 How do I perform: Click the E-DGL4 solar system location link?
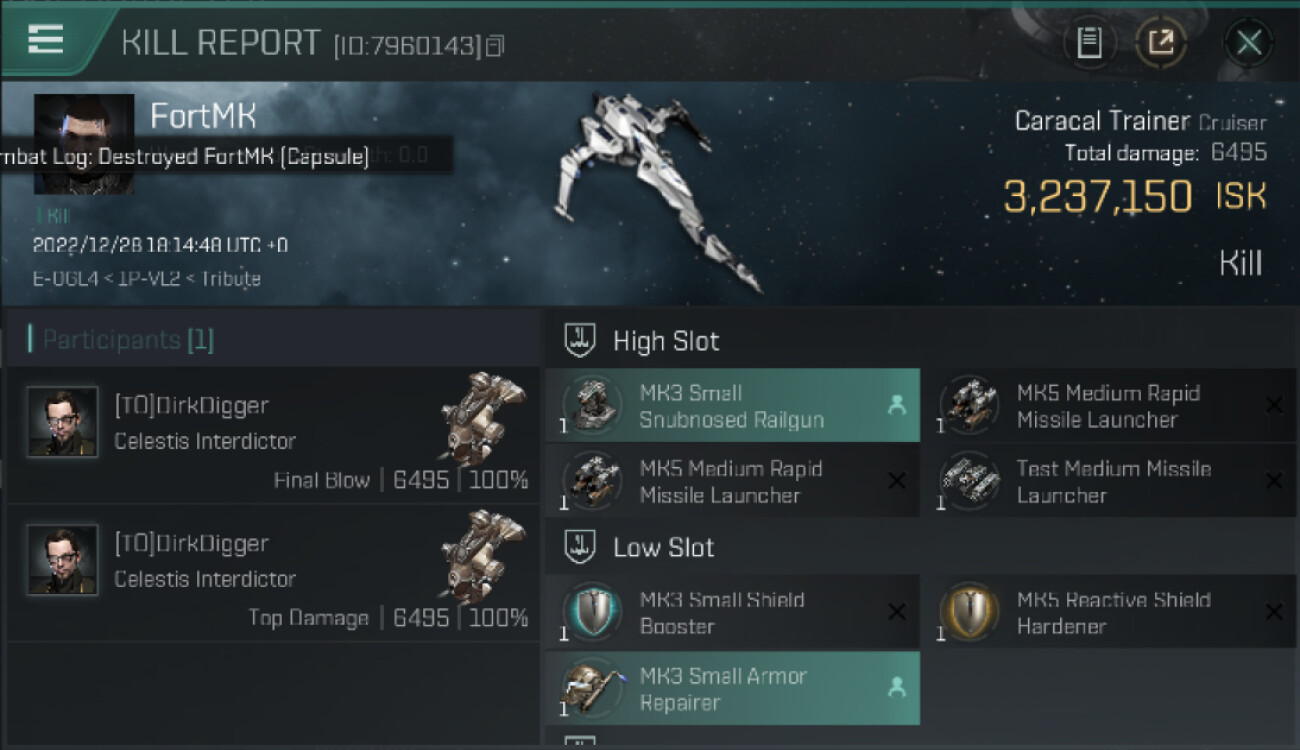[x=62, y=279]
